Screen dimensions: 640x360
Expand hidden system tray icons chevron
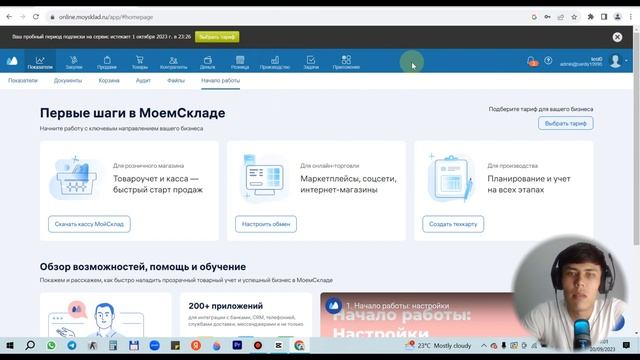483,345
